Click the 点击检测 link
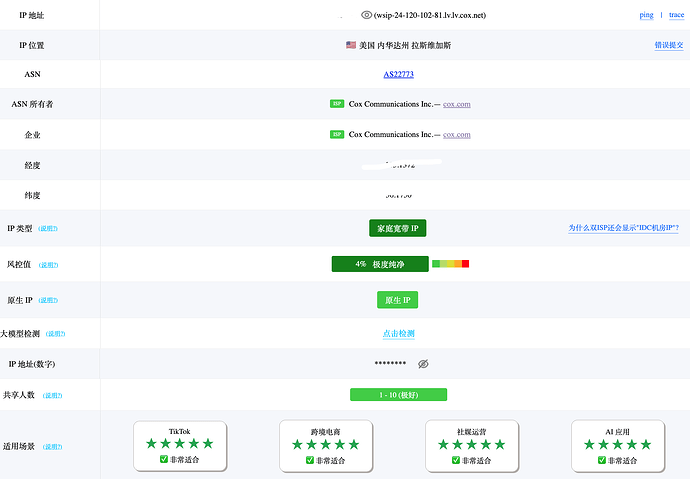 tap(398, 334)
